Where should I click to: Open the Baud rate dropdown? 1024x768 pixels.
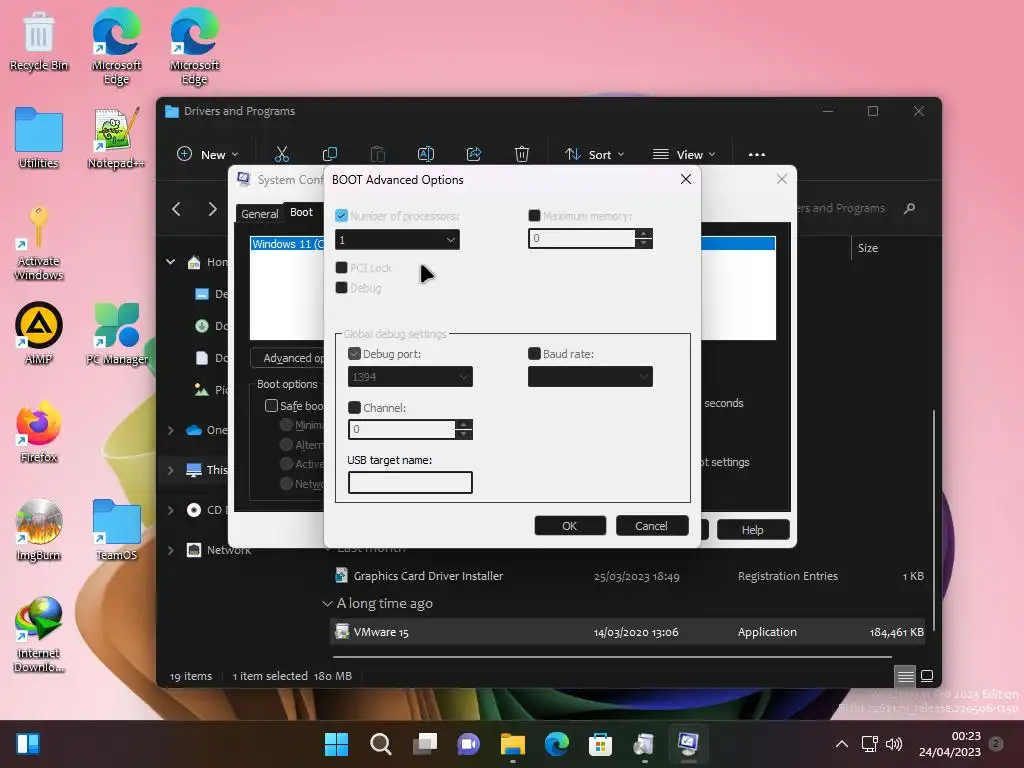point(590,377)
